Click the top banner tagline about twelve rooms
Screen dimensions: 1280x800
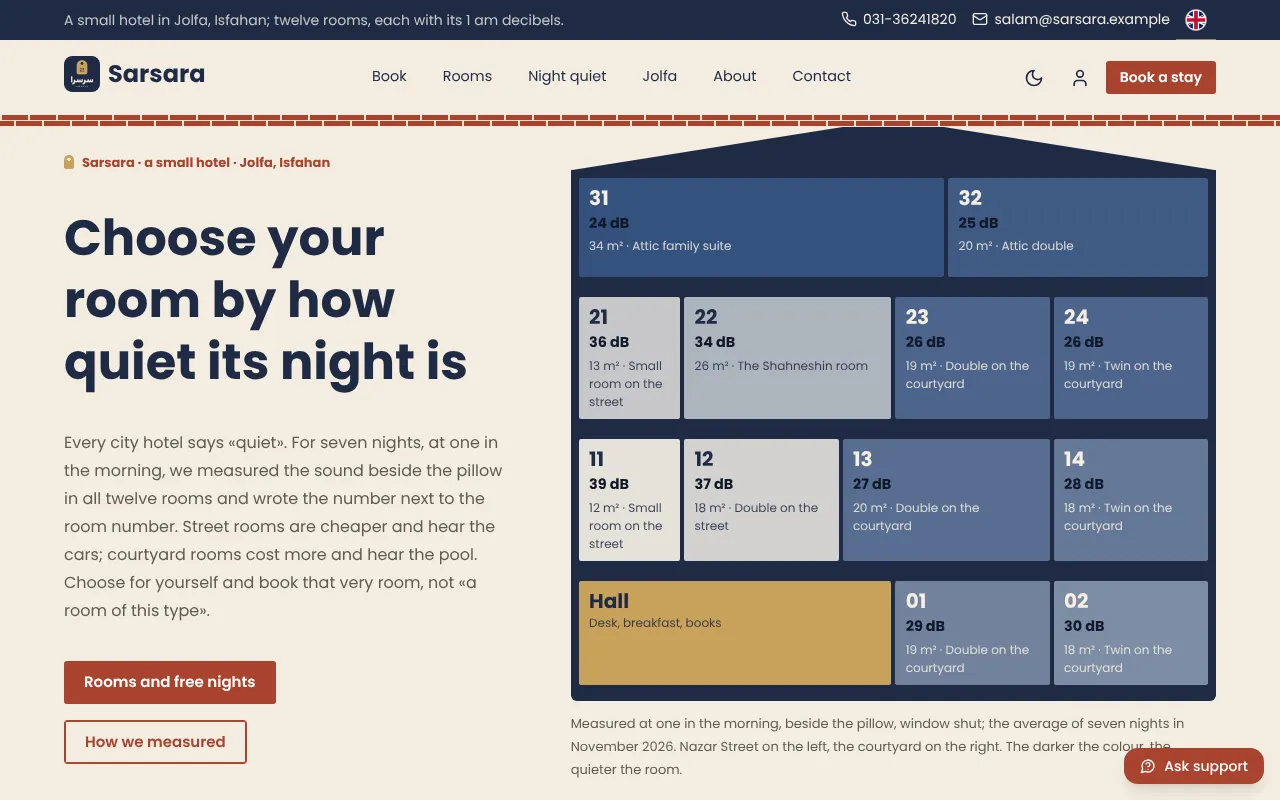click(x=314, y=20)
